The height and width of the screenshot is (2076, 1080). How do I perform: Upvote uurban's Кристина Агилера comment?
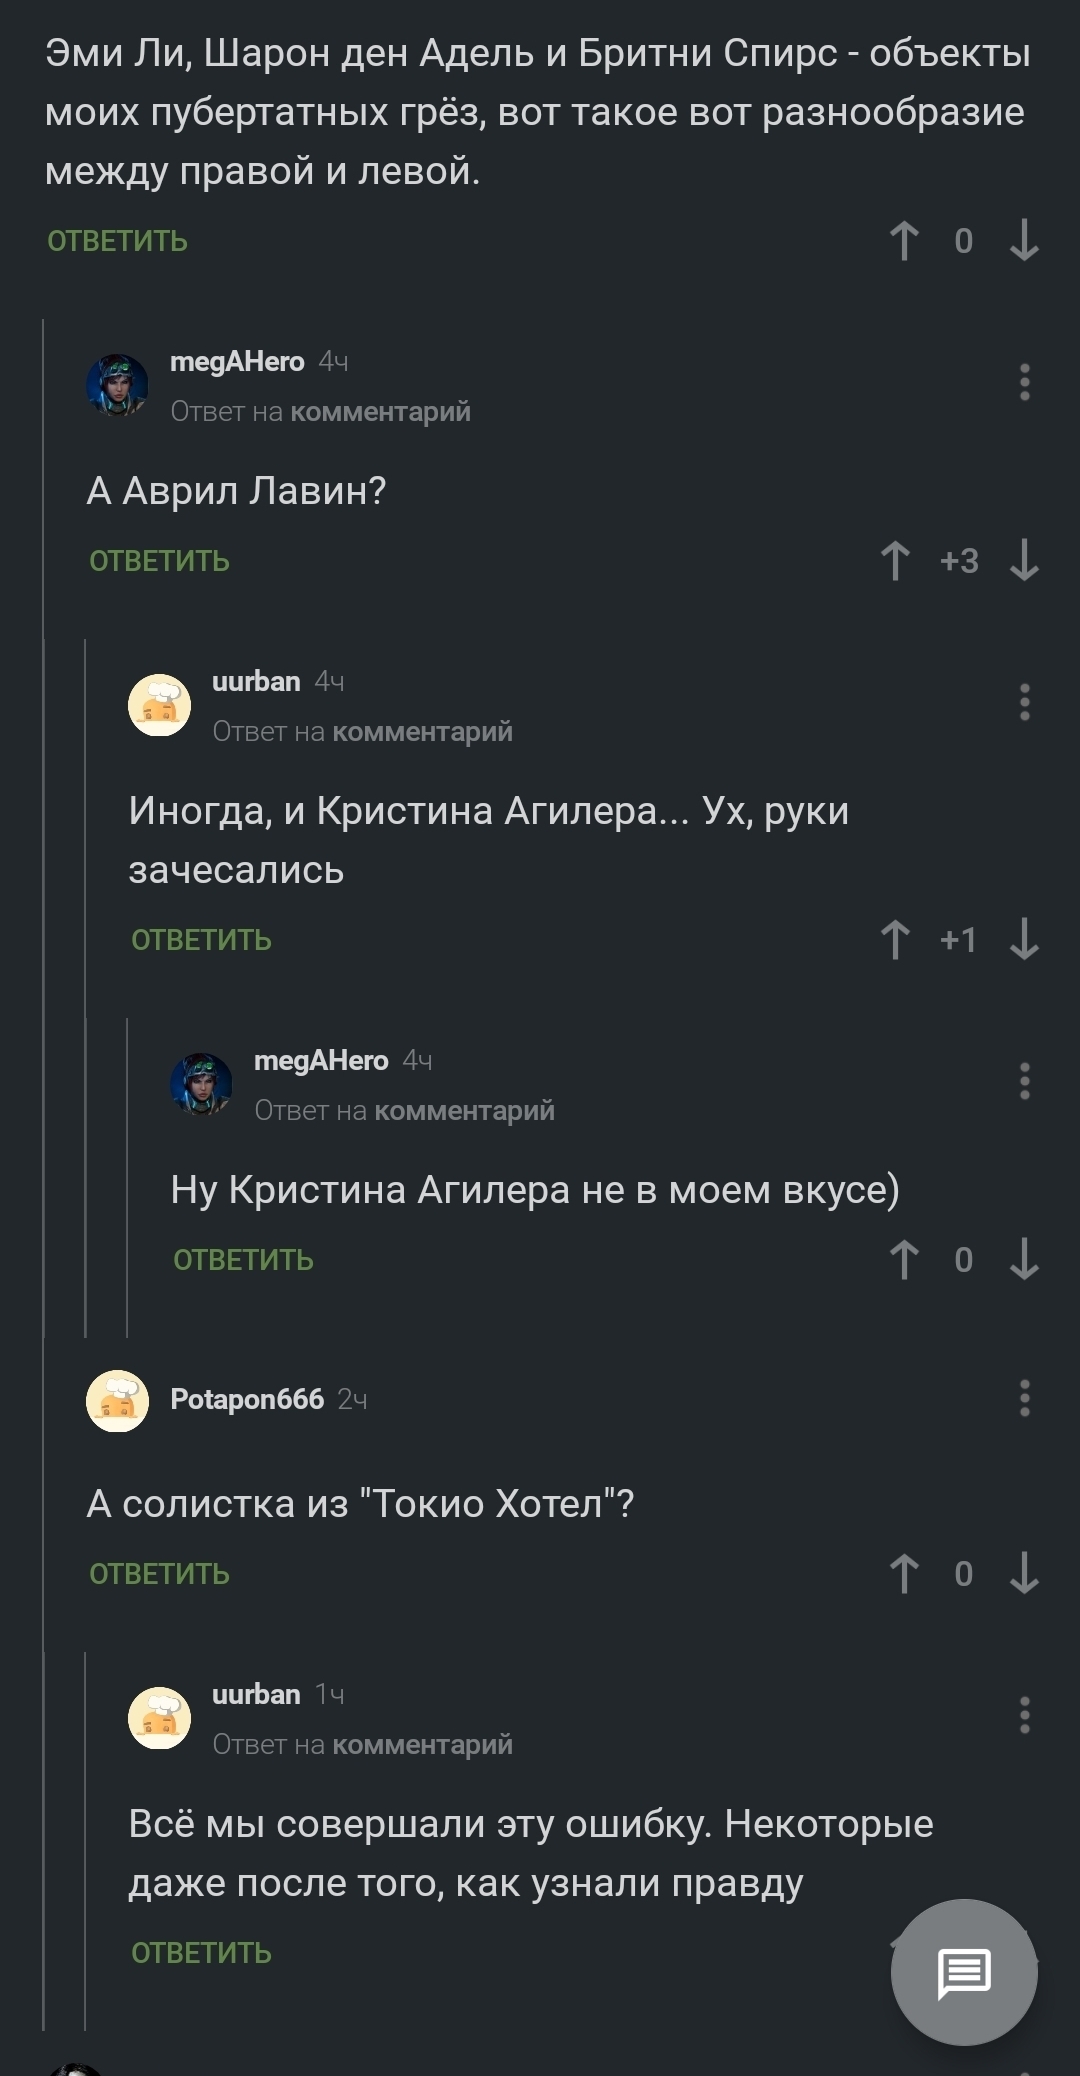tap(895, 940)
